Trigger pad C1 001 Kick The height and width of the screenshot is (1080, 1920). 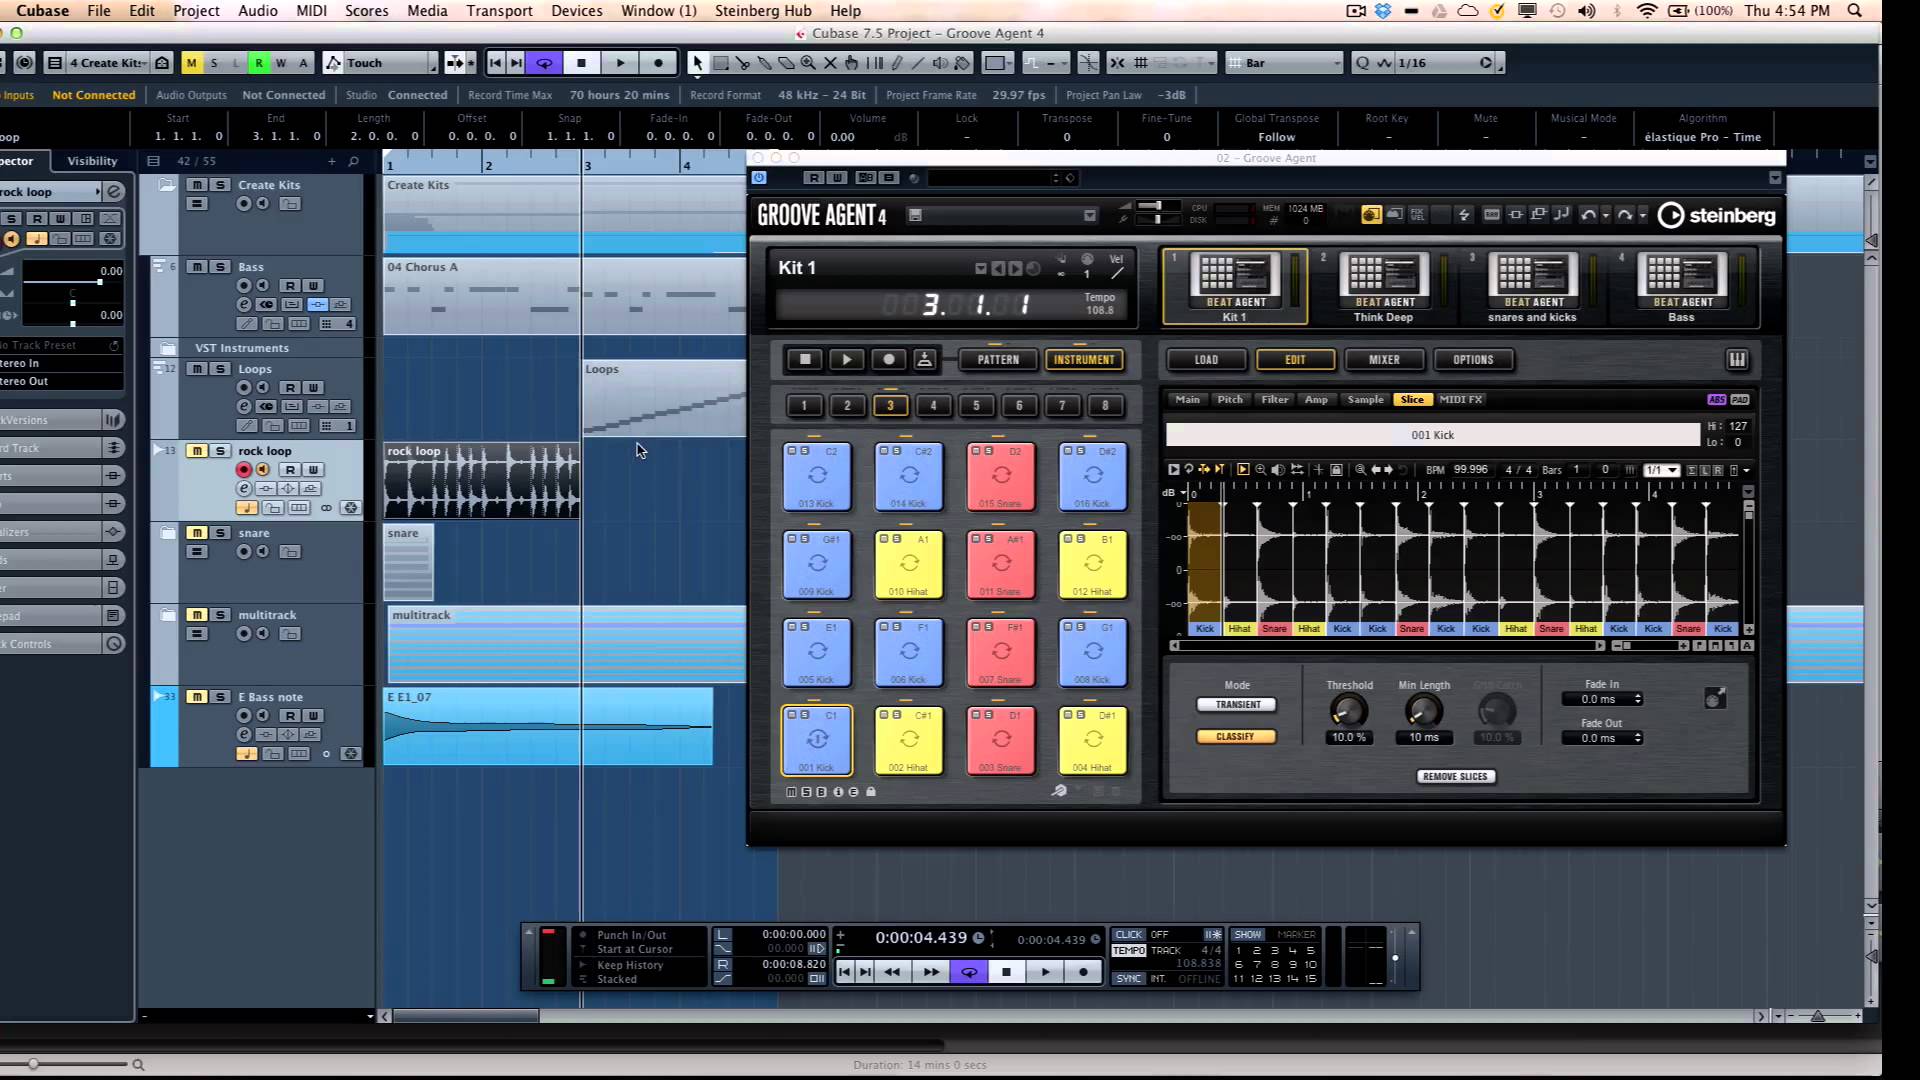(817, 741)
